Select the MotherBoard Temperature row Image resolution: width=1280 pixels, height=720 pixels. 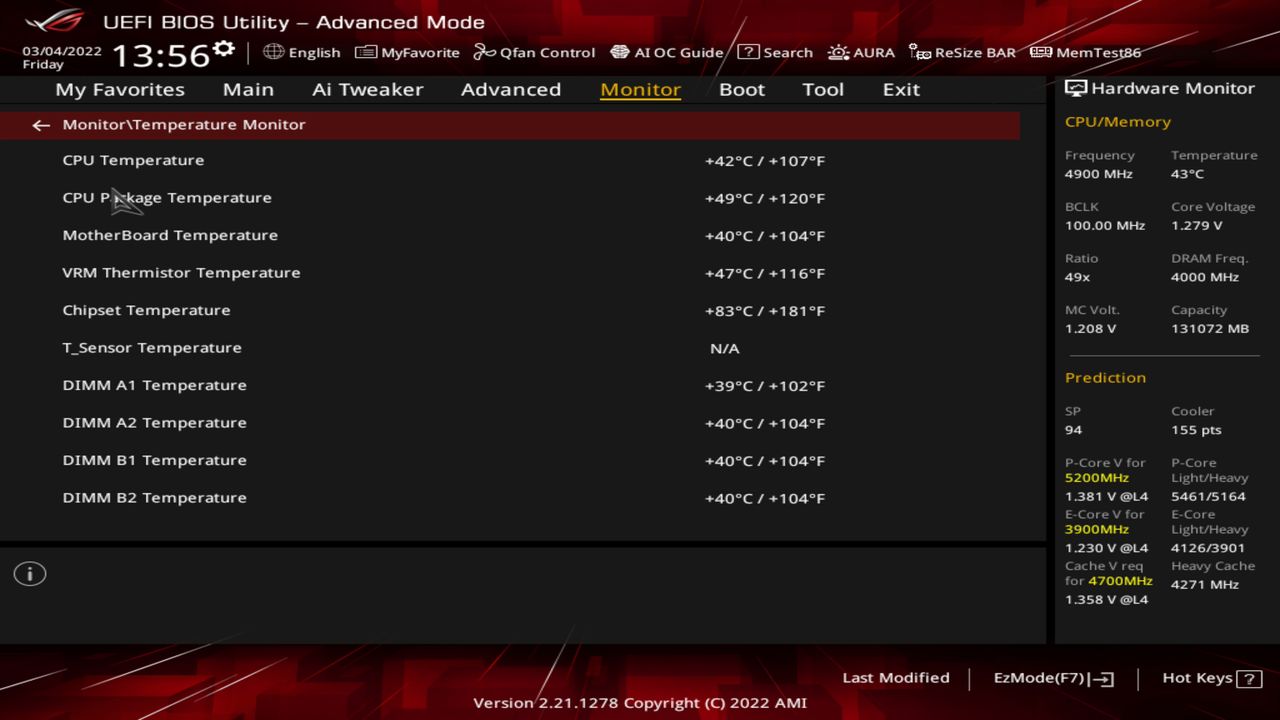pyautogui.click(x=510, y=235)
